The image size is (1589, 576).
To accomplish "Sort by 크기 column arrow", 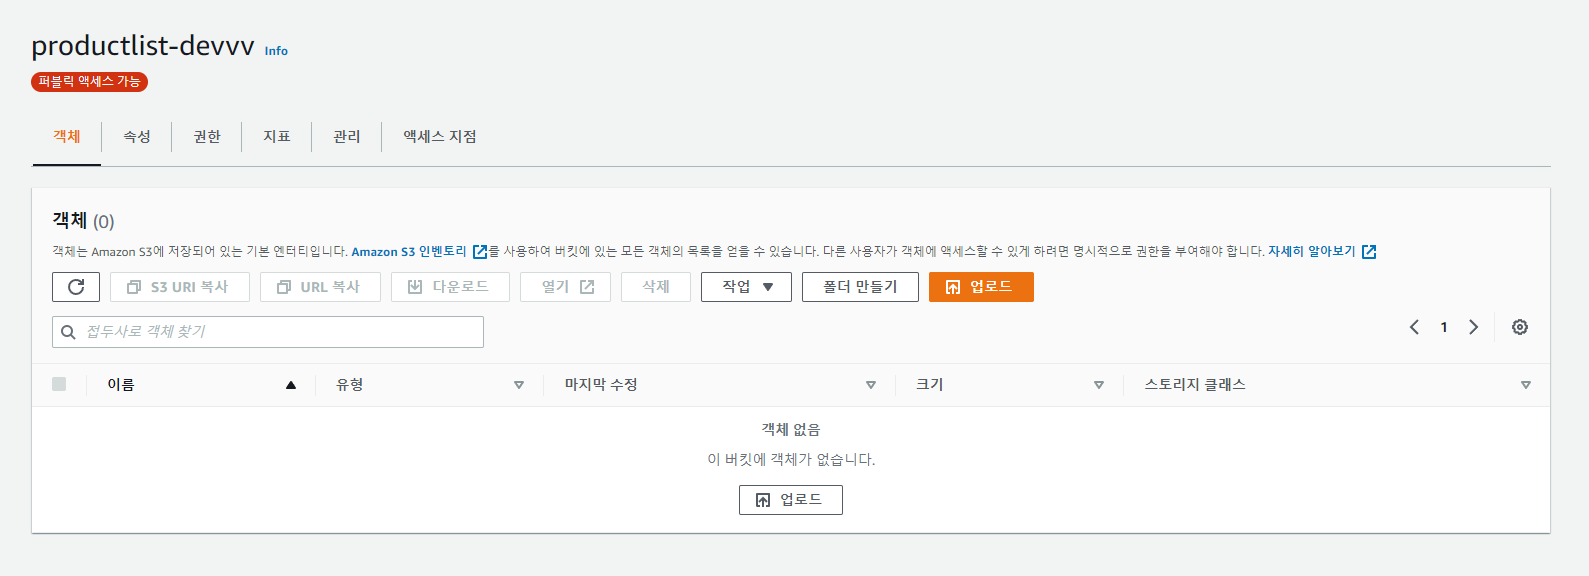I will click(x=1099, y=385).
